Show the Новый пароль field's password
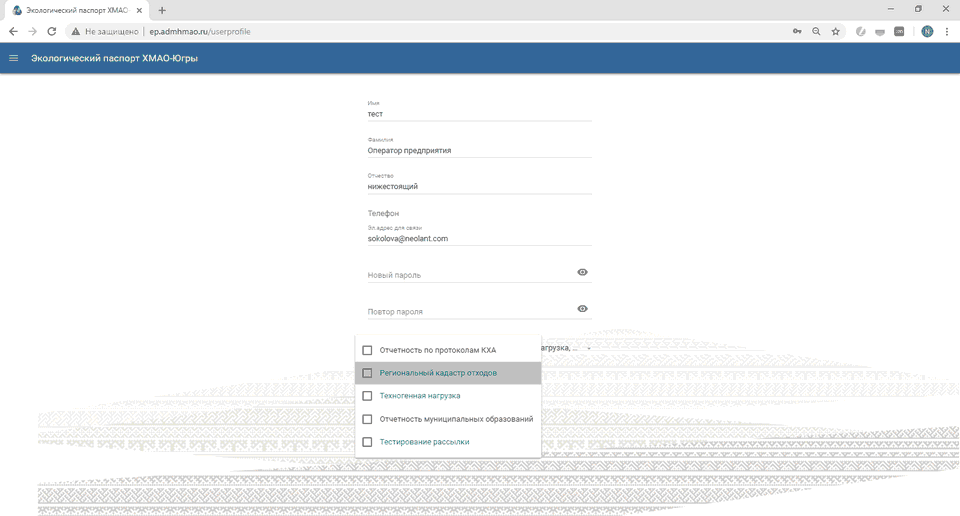960x516 pixels. click(582, 272)
